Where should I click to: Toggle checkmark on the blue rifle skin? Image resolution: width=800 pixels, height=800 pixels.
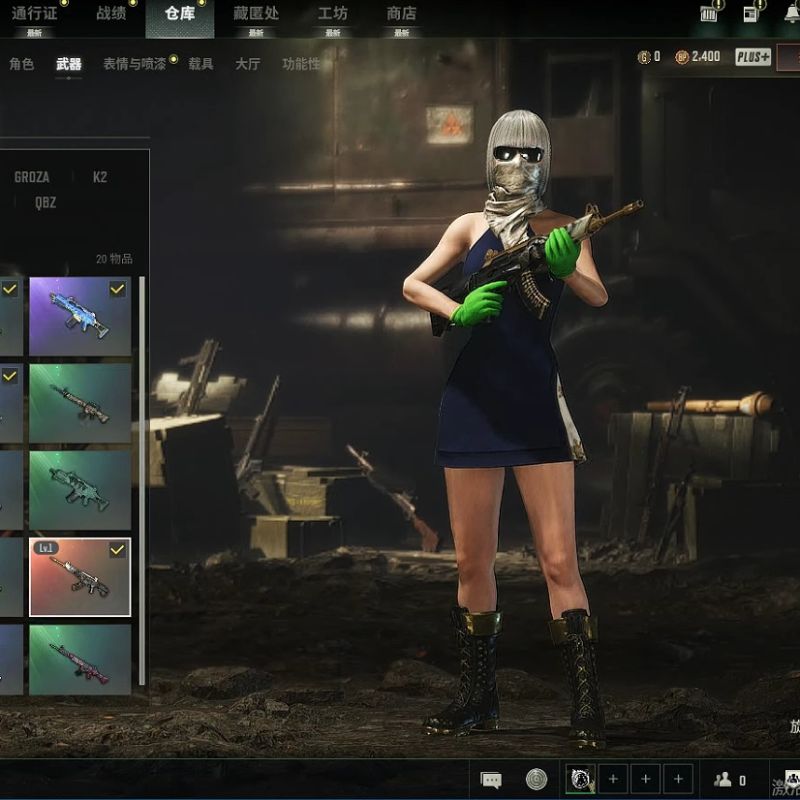(118, 289)
